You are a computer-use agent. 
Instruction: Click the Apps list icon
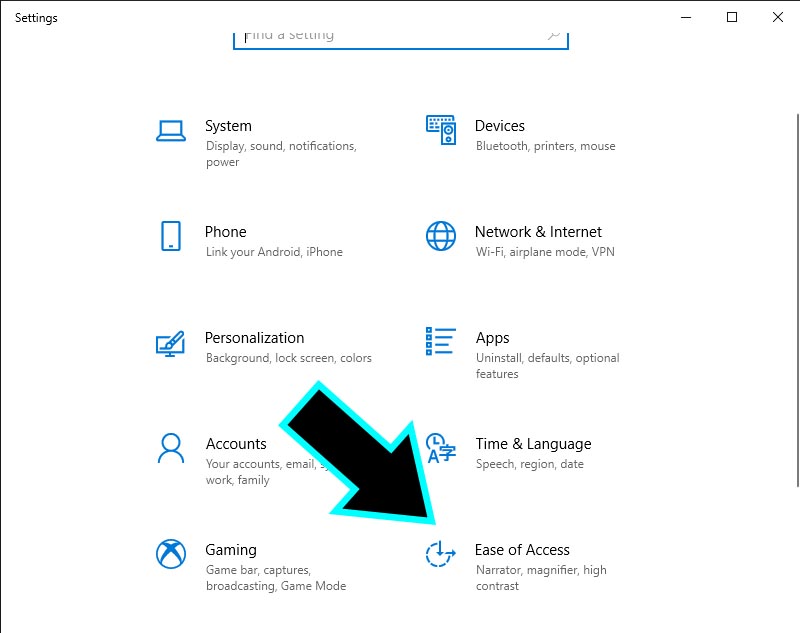441,342
